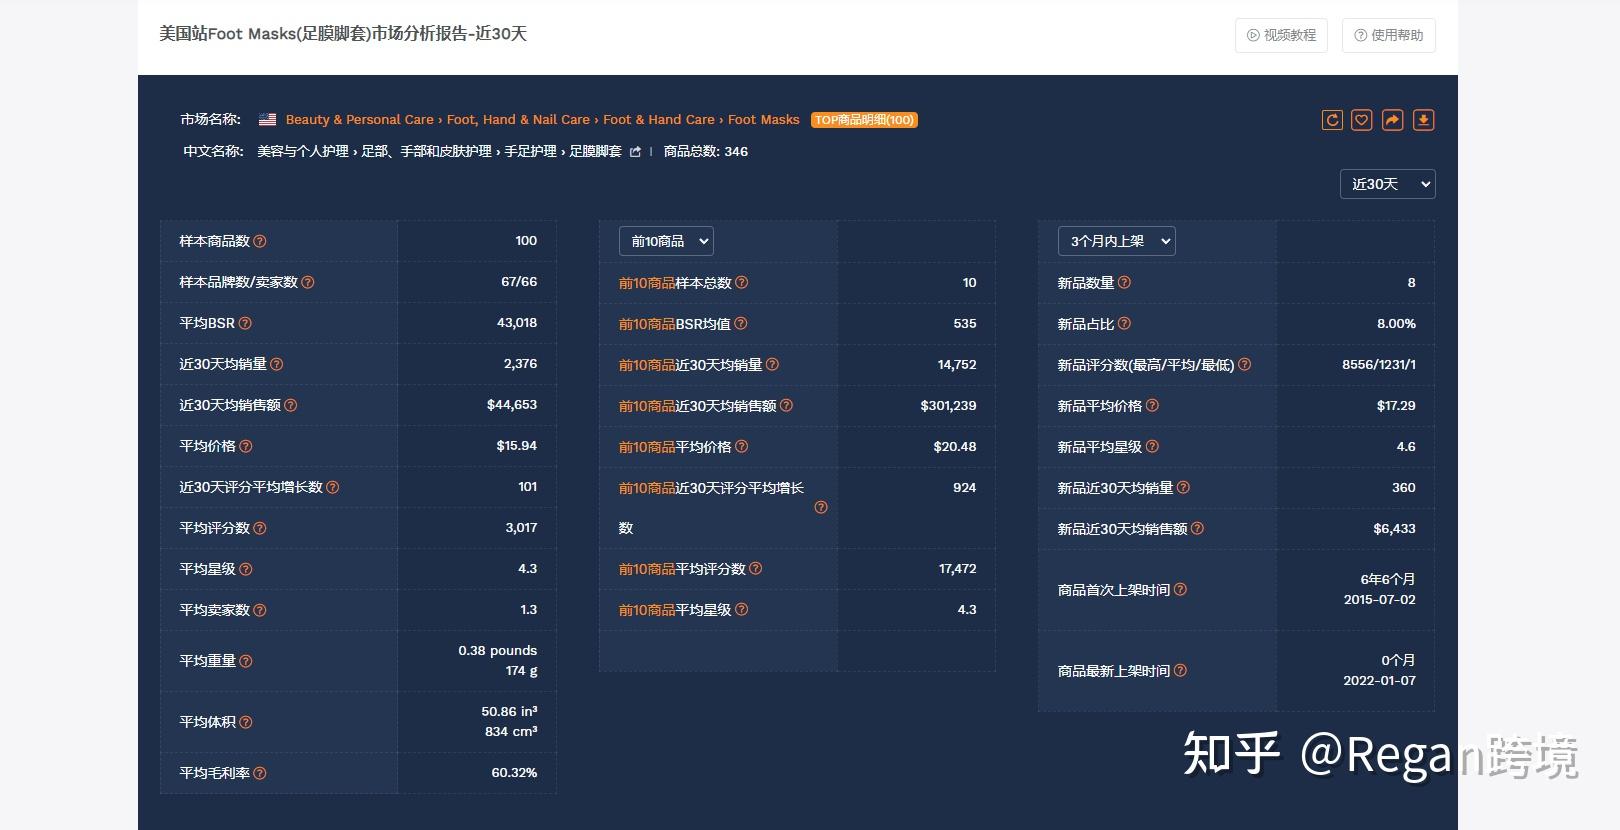Click the 新品评分数 value 8556/1231/1
Viewport: 1620px width, 830px height.
click(x=1379, y=364)
